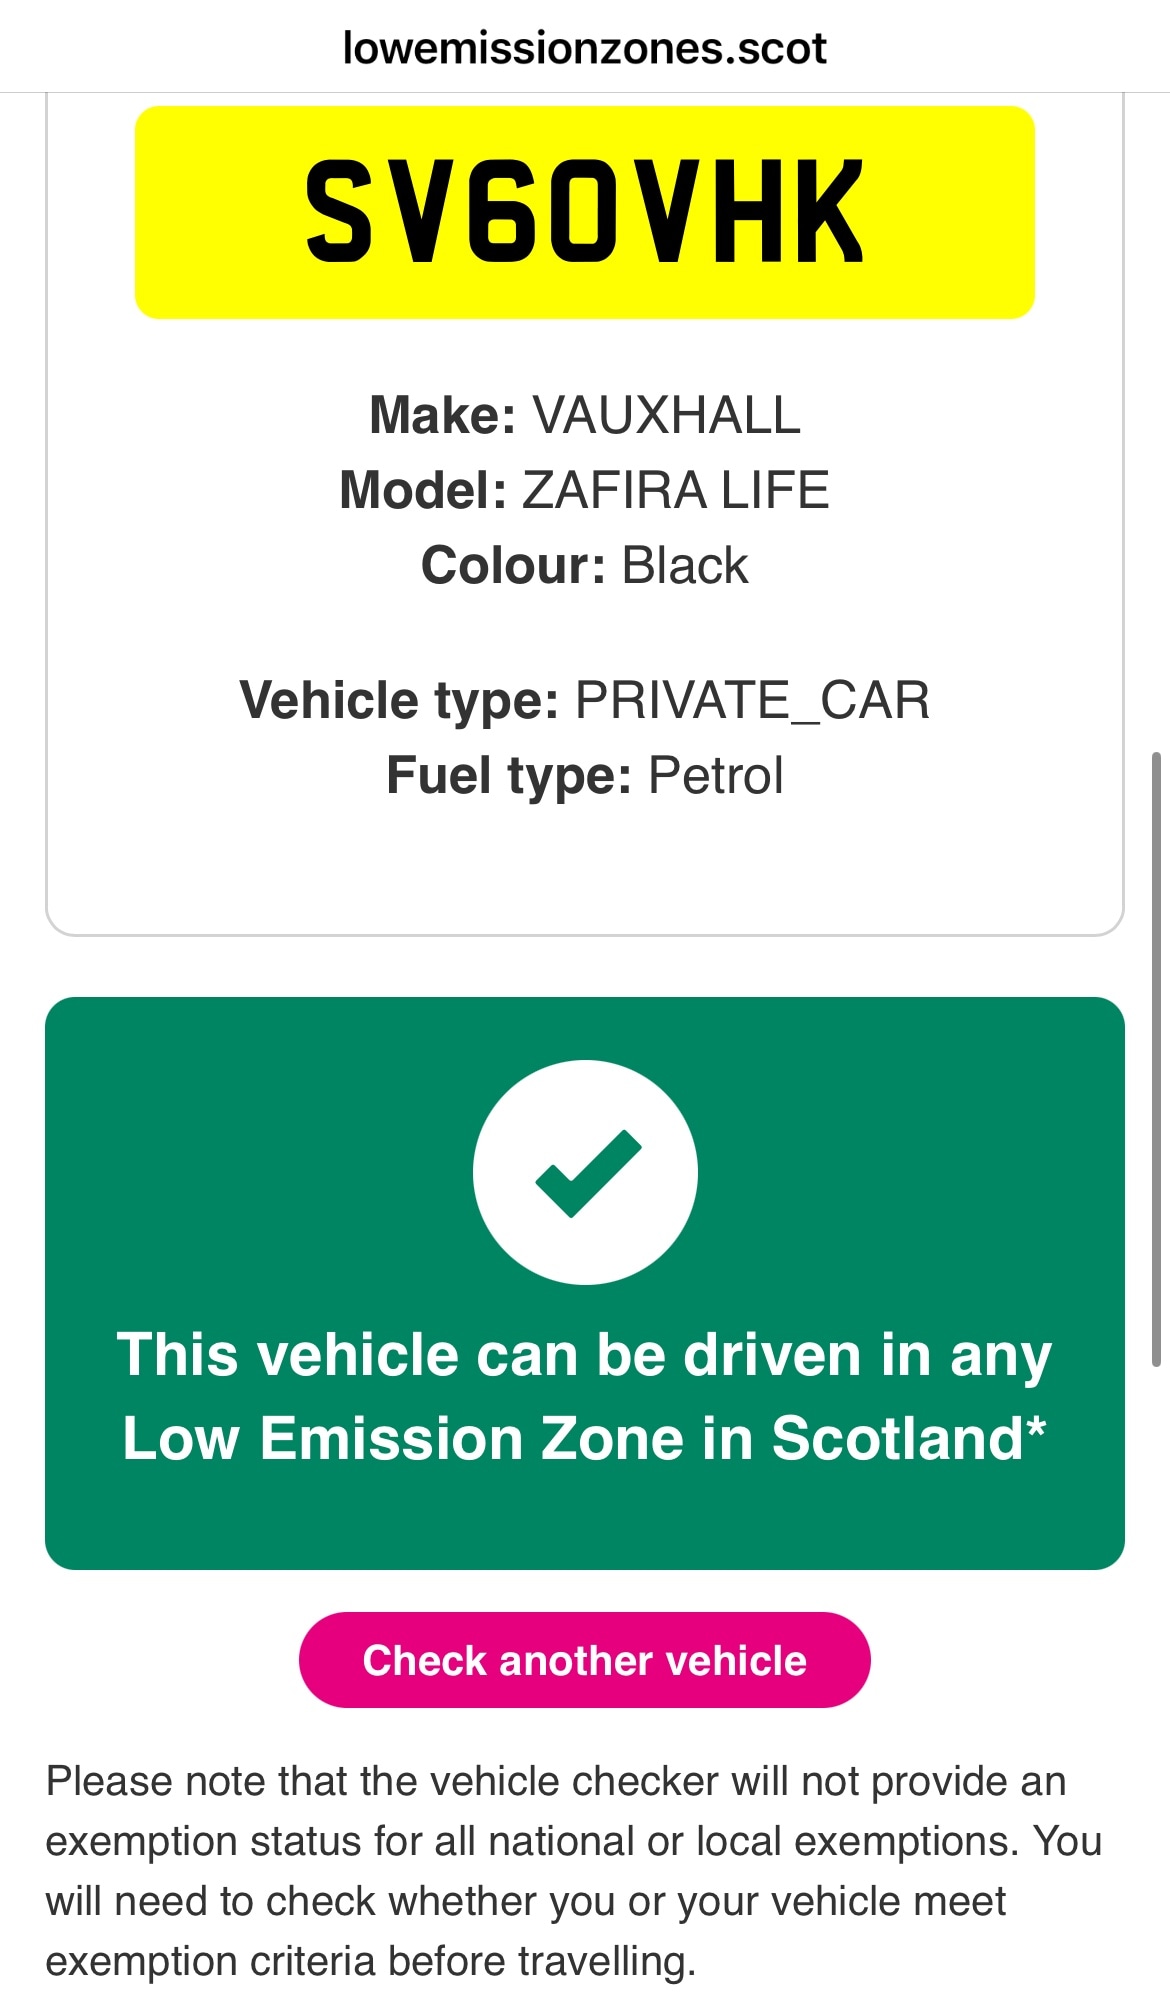Image resolution: width=1170 pixels, height=2000 pixels.
Task: Select the Model: ZAFIRA LIFE text
Action: click(585, 491)
